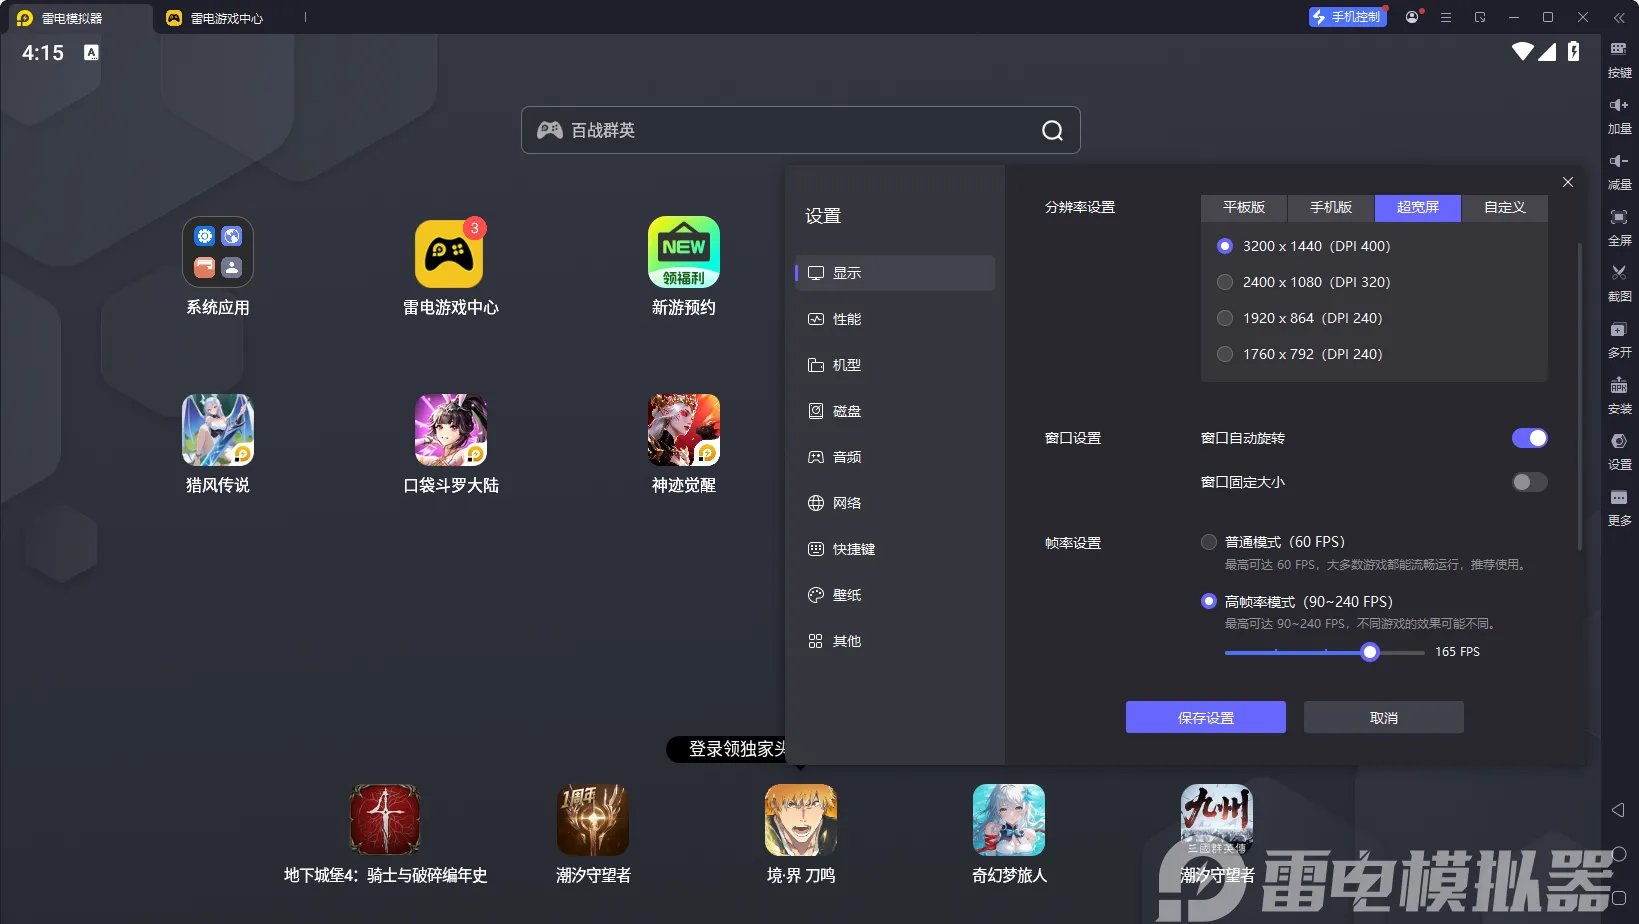
Task: Click the settings dialog vertical scrollbar
Action: point(1580,396)
